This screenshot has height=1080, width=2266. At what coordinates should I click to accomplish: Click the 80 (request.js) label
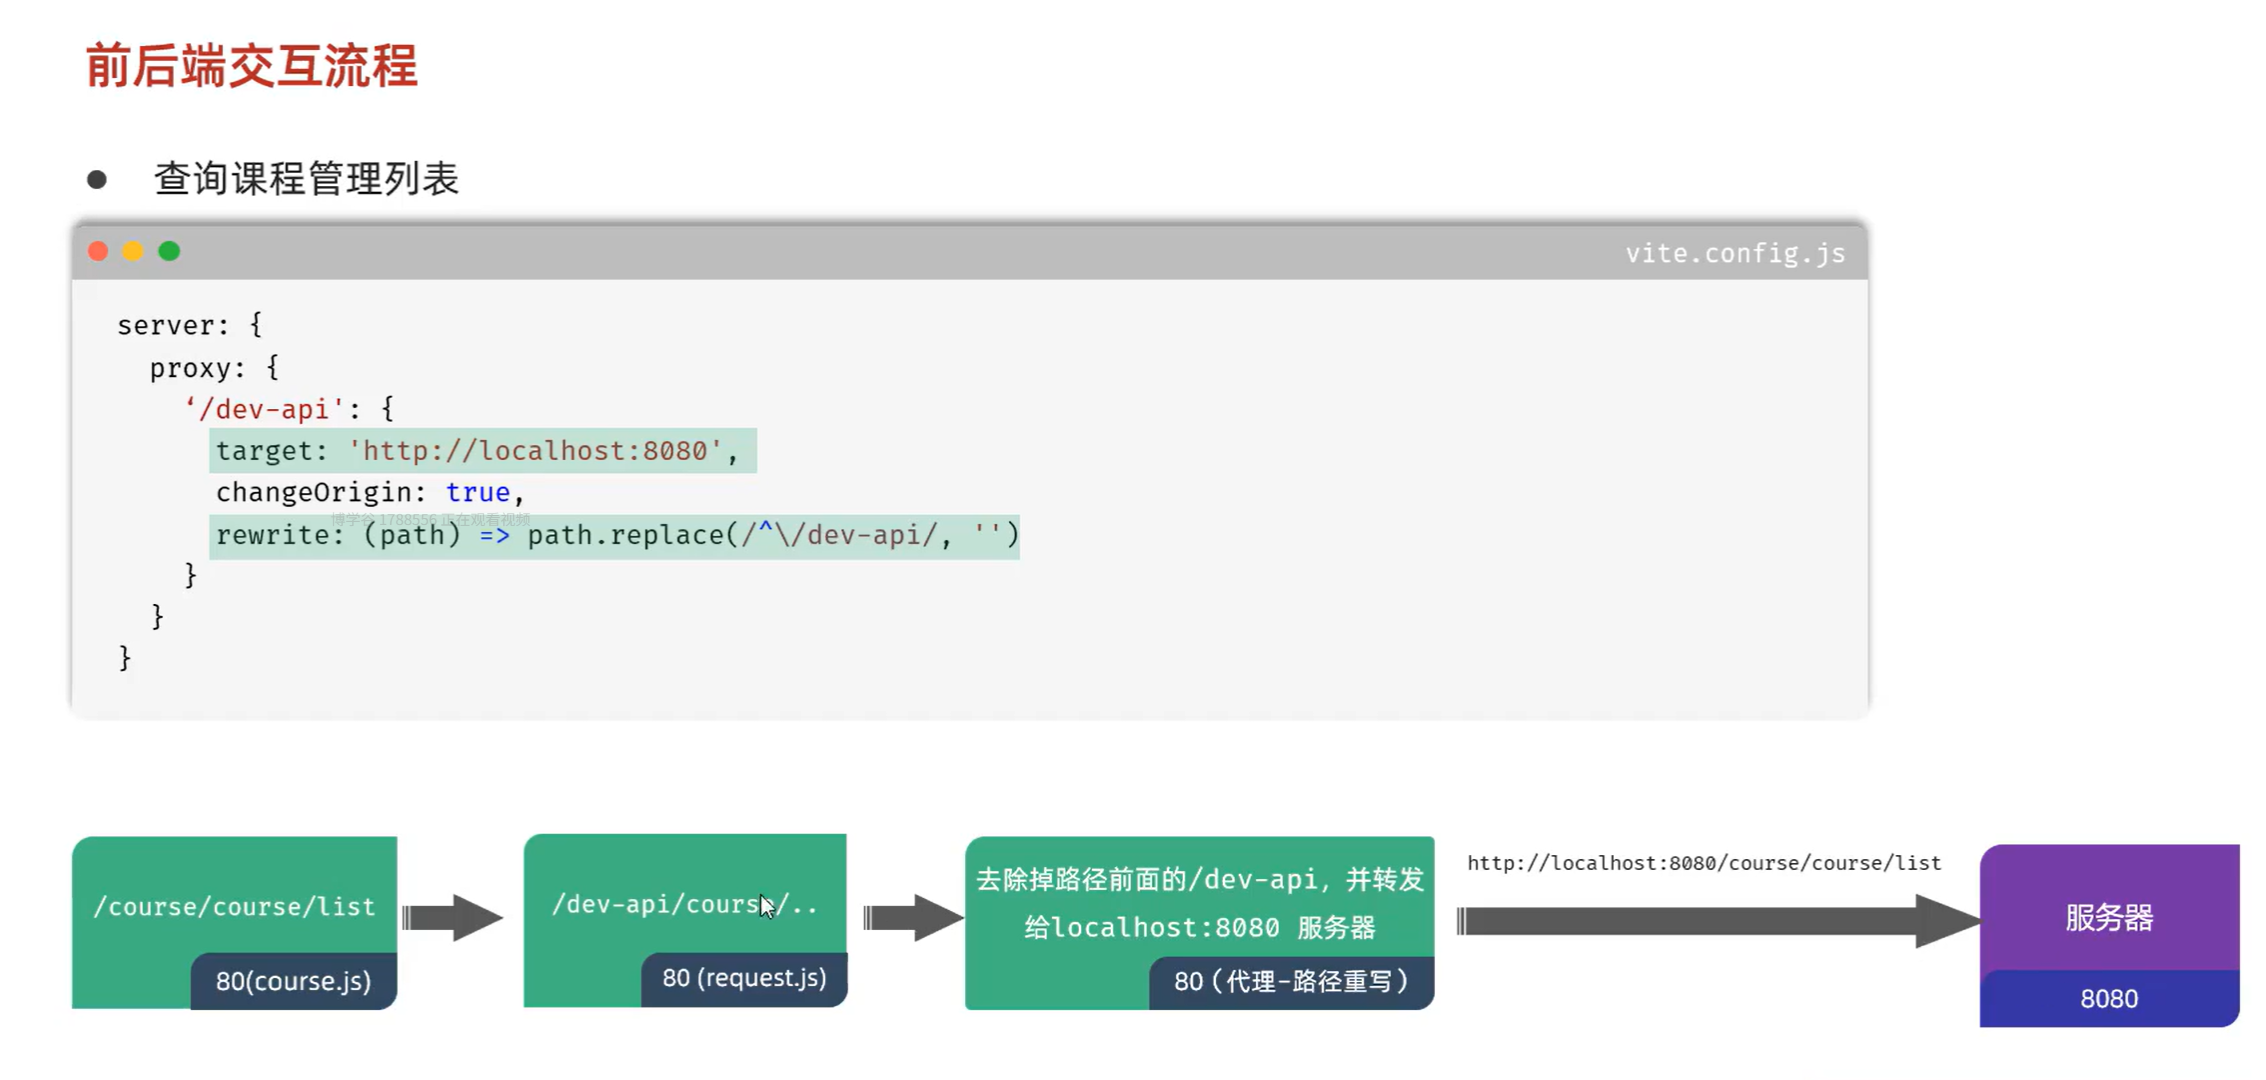pyautogui.click(x=744, y=978)
